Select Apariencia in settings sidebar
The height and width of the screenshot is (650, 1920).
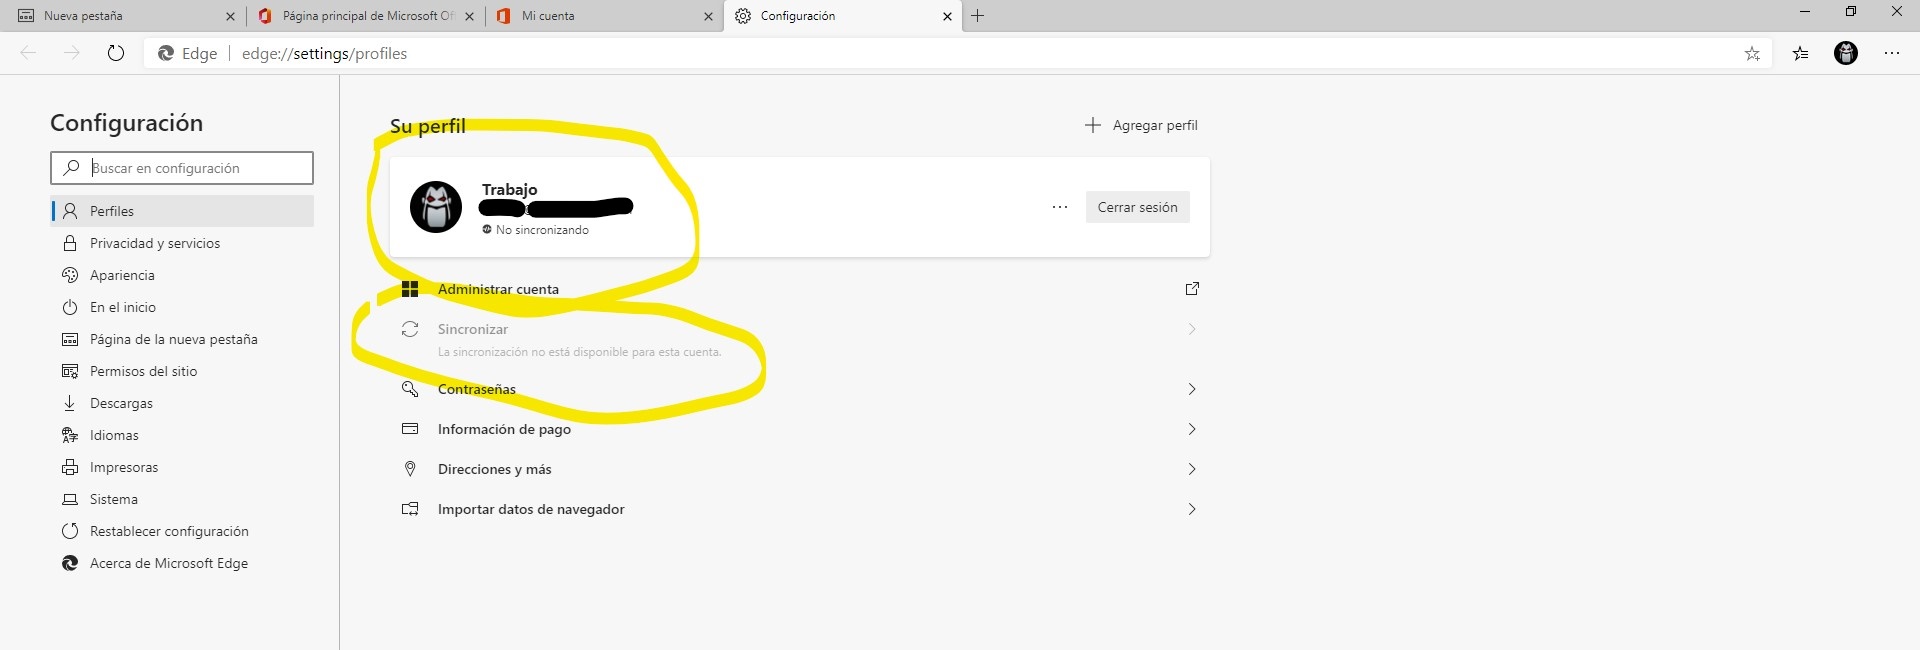coord(182,275)
